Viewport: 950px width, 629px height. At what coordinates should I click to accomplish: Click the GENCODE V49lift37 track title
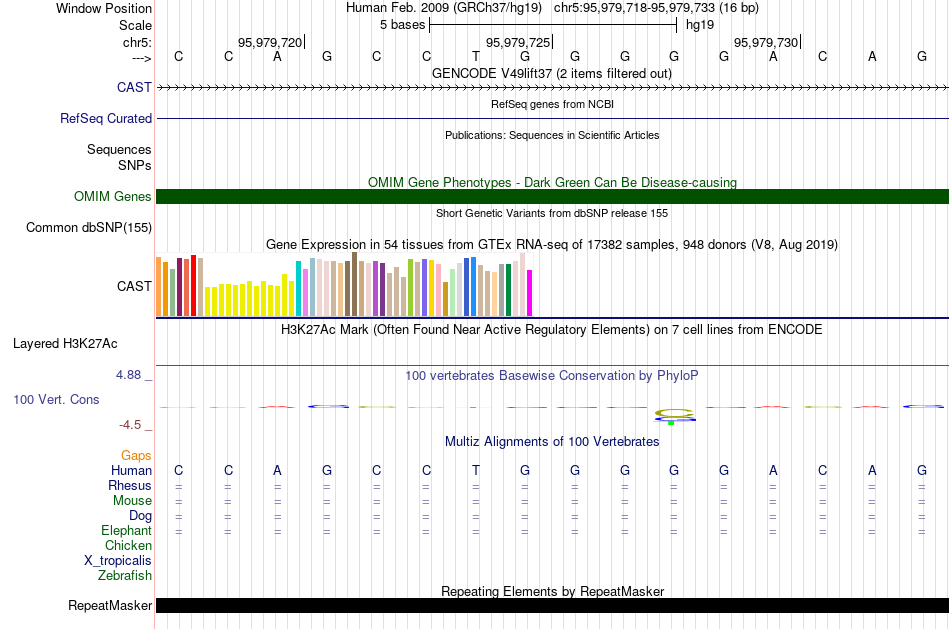click(x=552, y=73)
